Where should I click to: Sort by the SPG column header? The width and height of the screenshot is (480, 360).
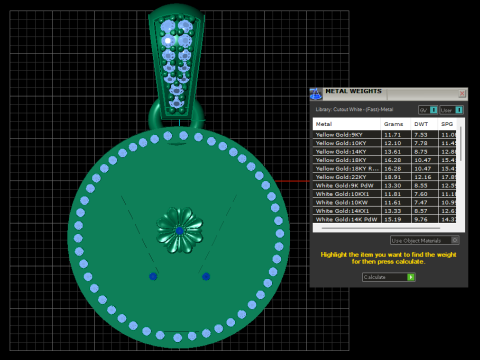click(x=447, y=124)
